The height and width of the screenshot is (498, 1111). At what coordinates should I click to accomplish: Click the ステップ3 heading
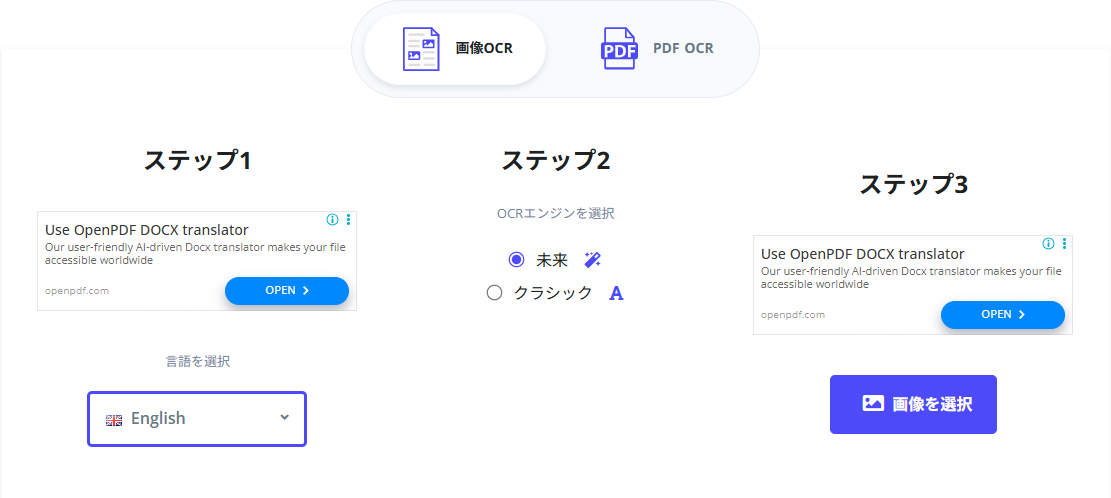[913, 184]
